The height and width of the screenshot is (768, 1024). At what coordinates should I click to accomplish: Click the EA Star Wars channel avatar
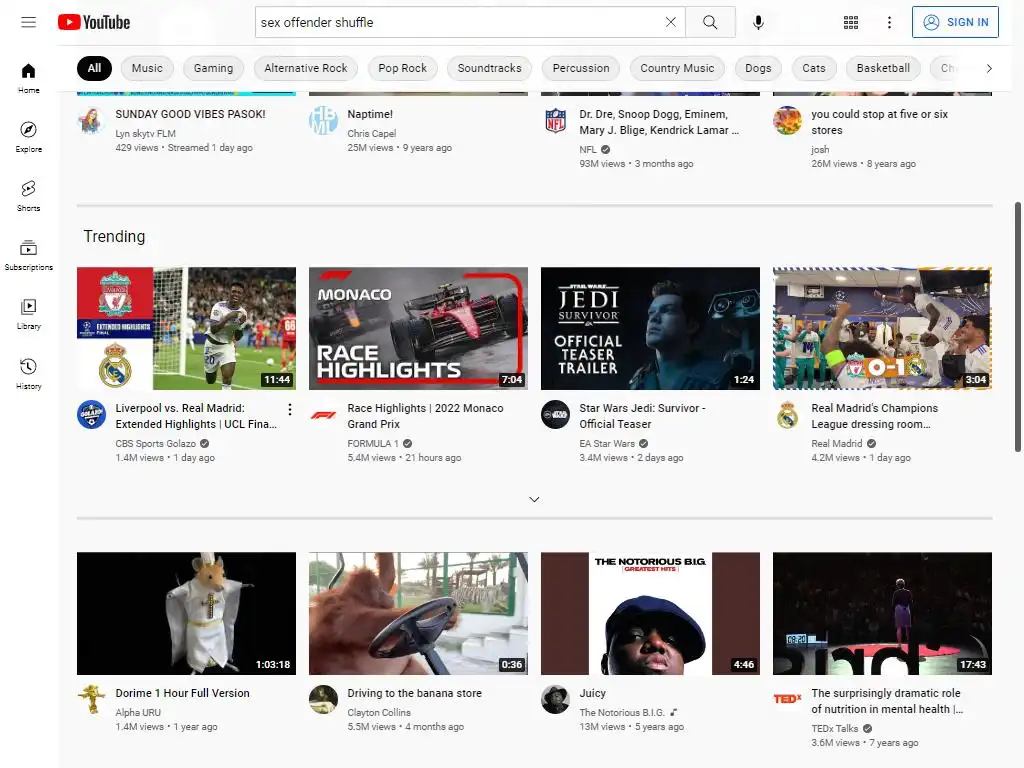click(555, 415)
